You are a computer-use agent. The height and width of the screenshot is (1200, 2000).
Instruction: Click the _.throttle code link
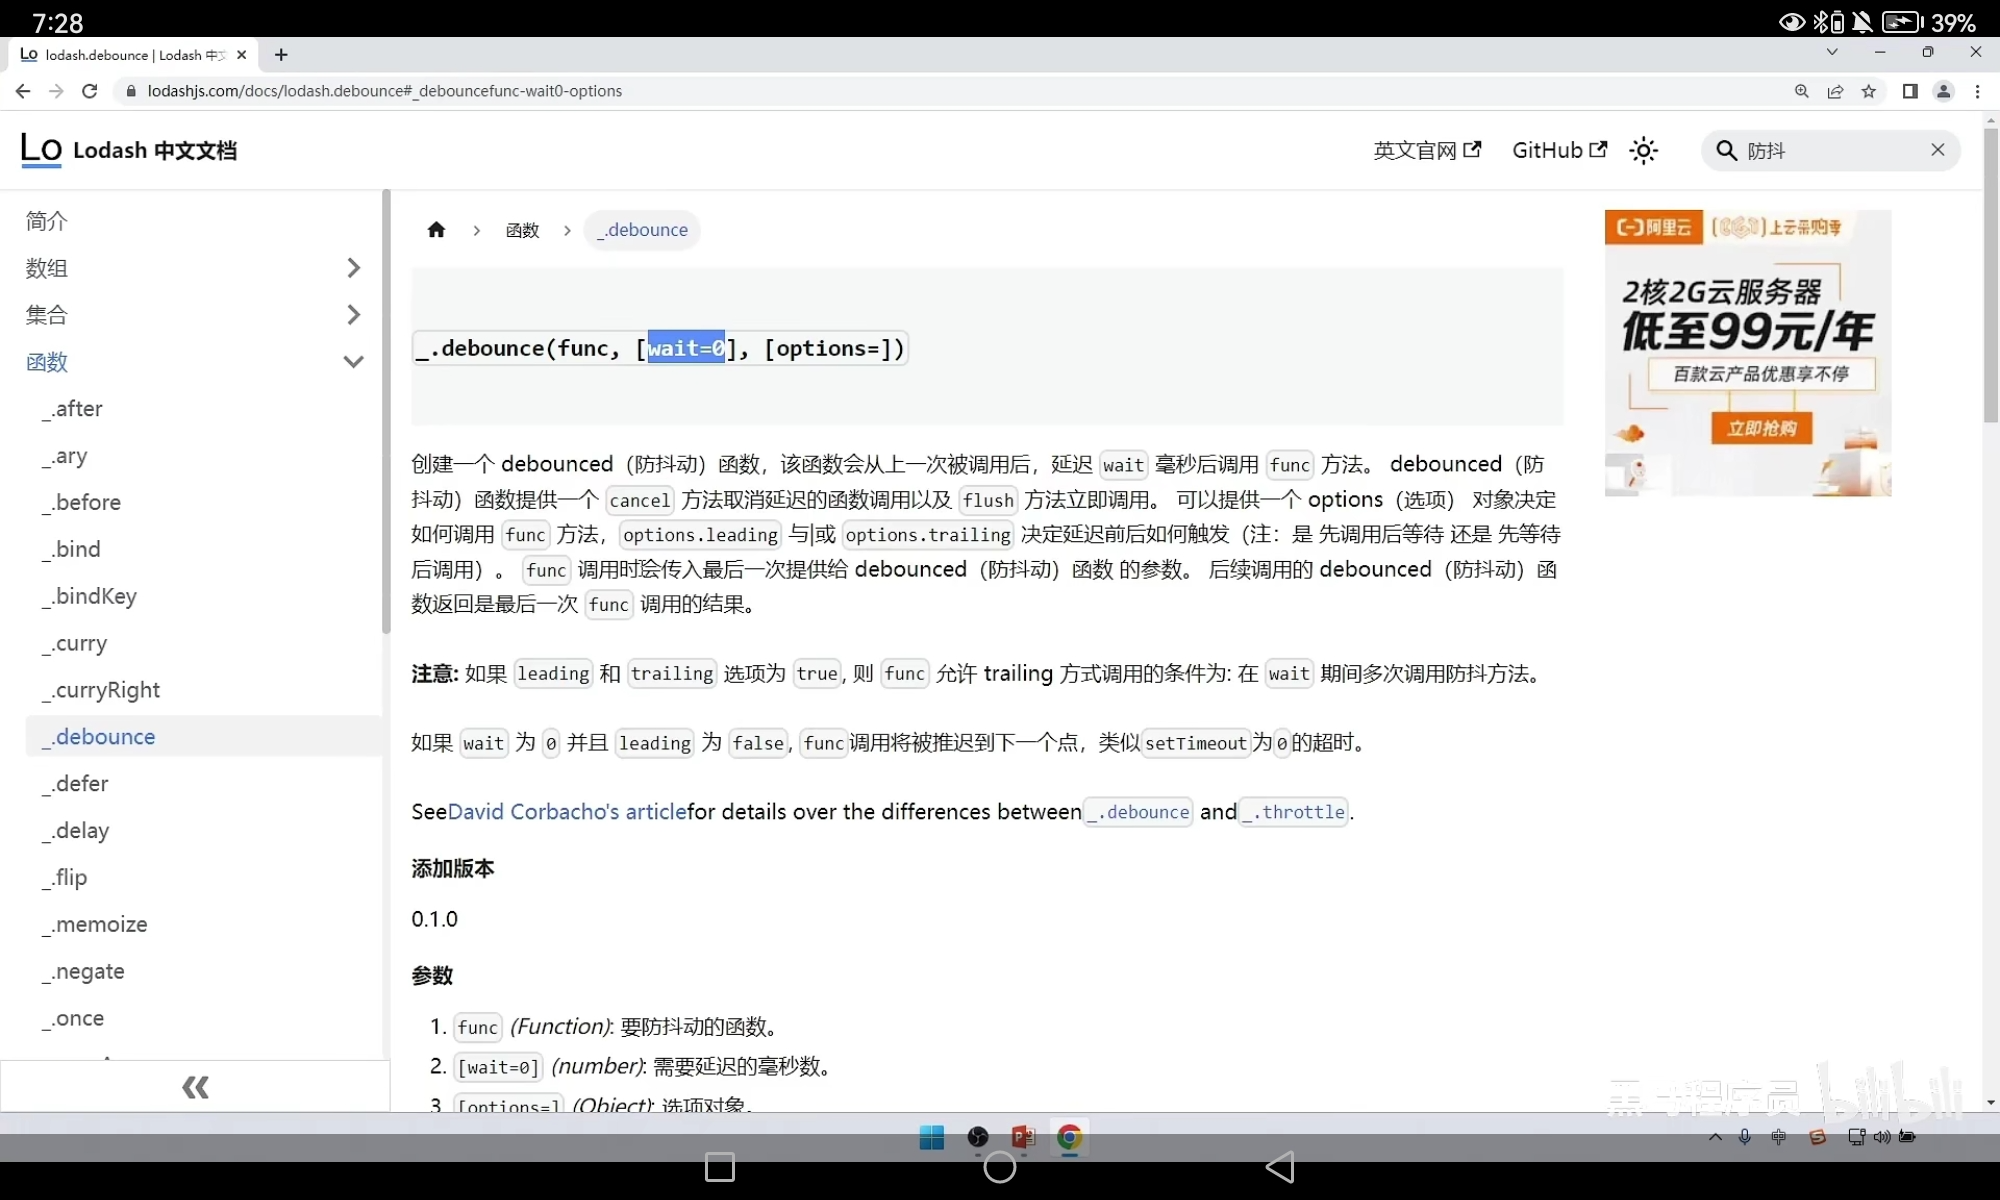coord(1294,812)
